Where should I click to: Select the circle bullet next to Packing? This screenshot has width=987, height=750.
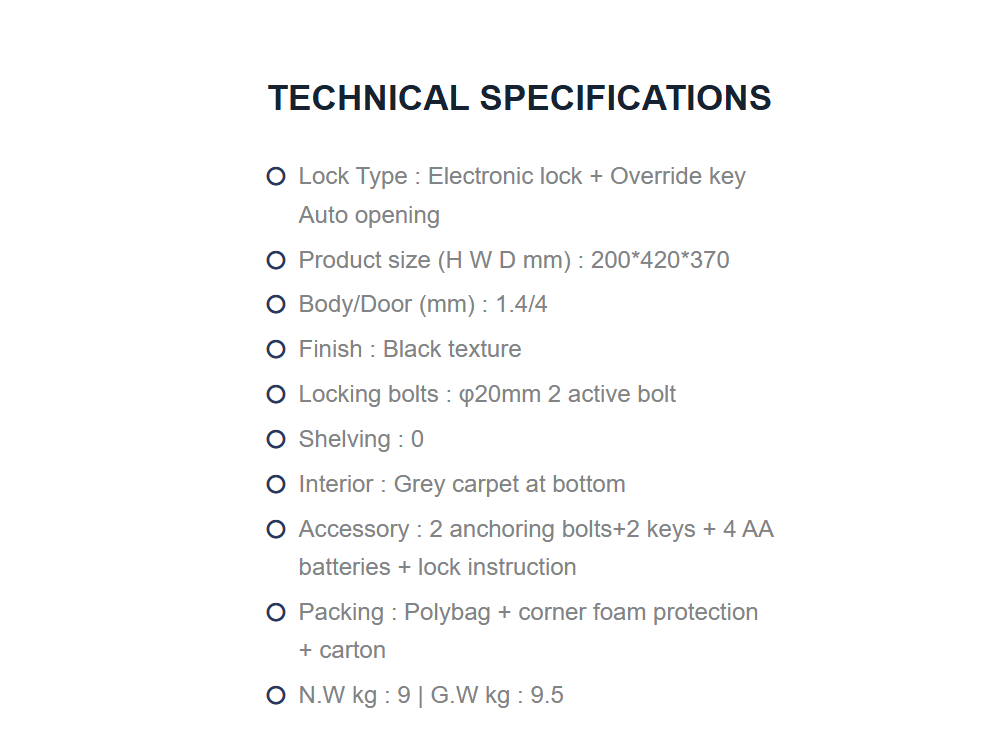276,612
